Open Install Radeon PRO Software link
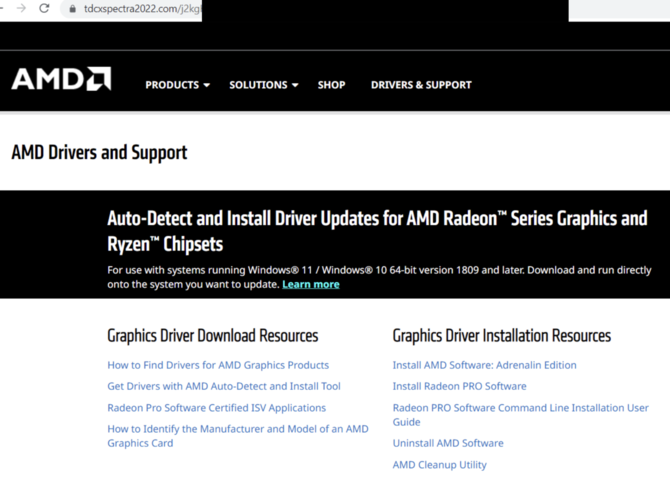This screenshot has width=670, height=478. click(459, 386)
